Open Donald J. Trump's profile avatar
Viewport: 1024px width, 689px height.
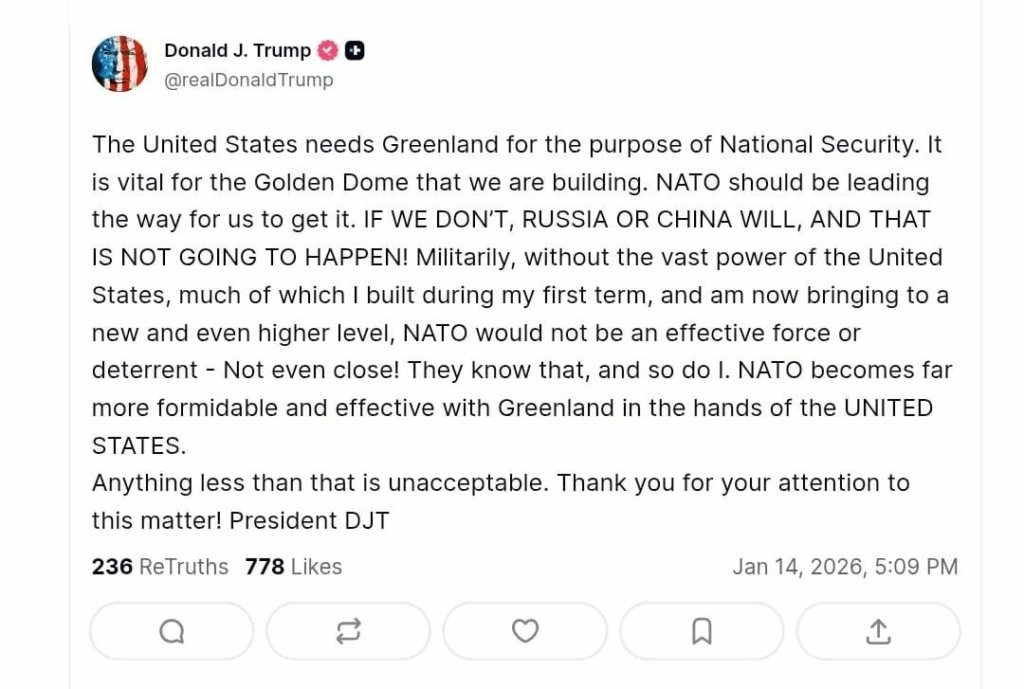point(119,64)
